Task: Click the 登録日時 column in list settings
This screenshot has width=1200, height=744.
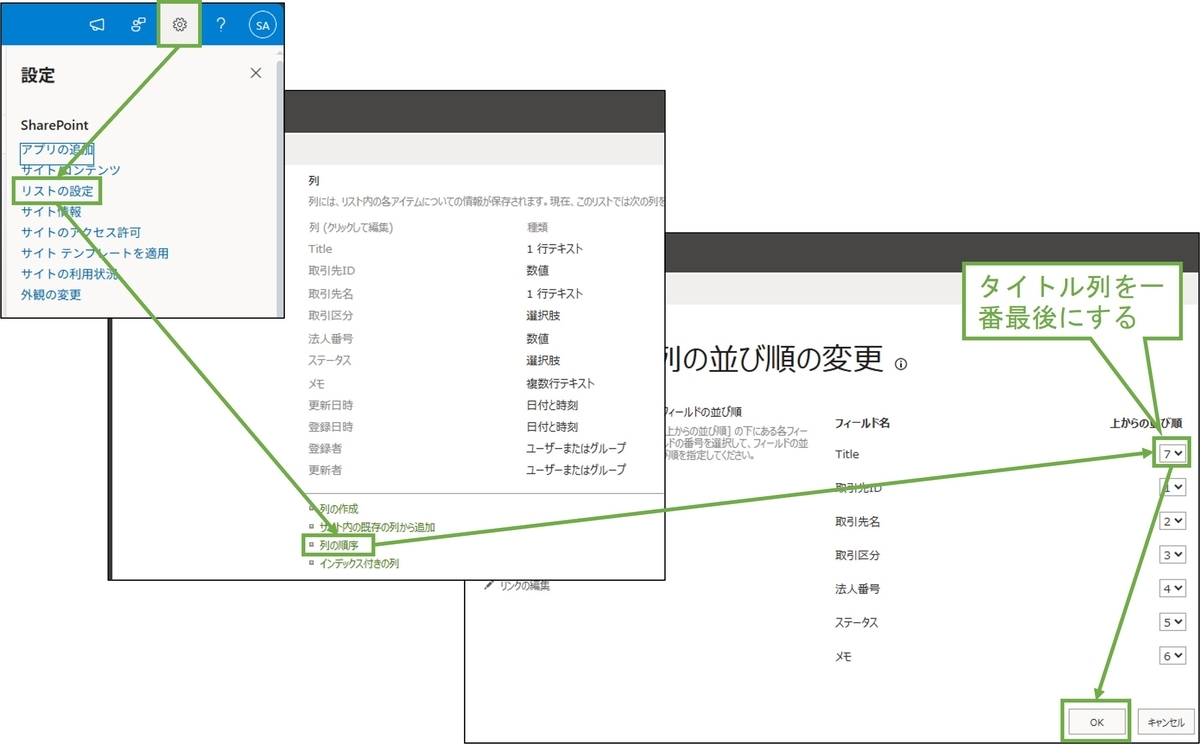Action: [x=331, y=427]
